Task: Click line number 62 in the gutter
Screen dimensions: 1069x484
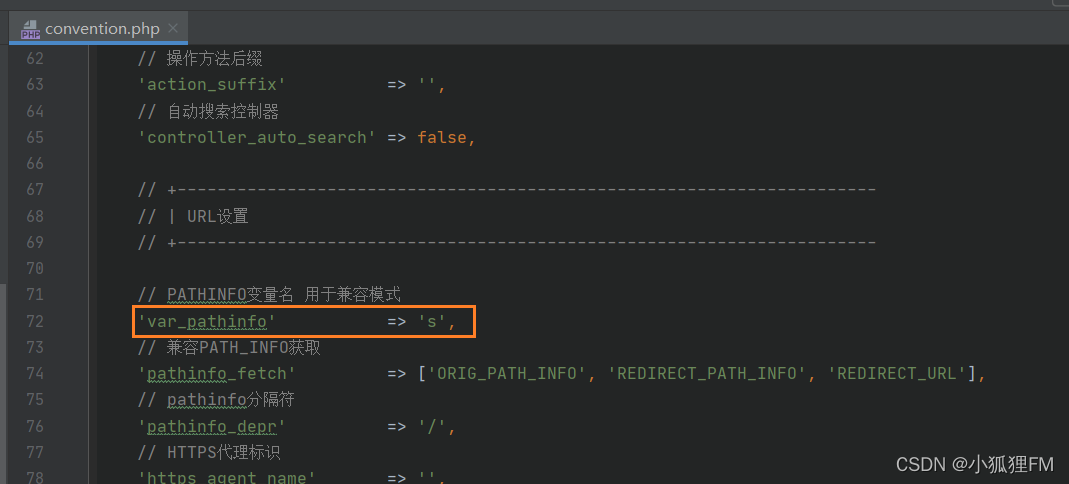Action: point(35,59)
